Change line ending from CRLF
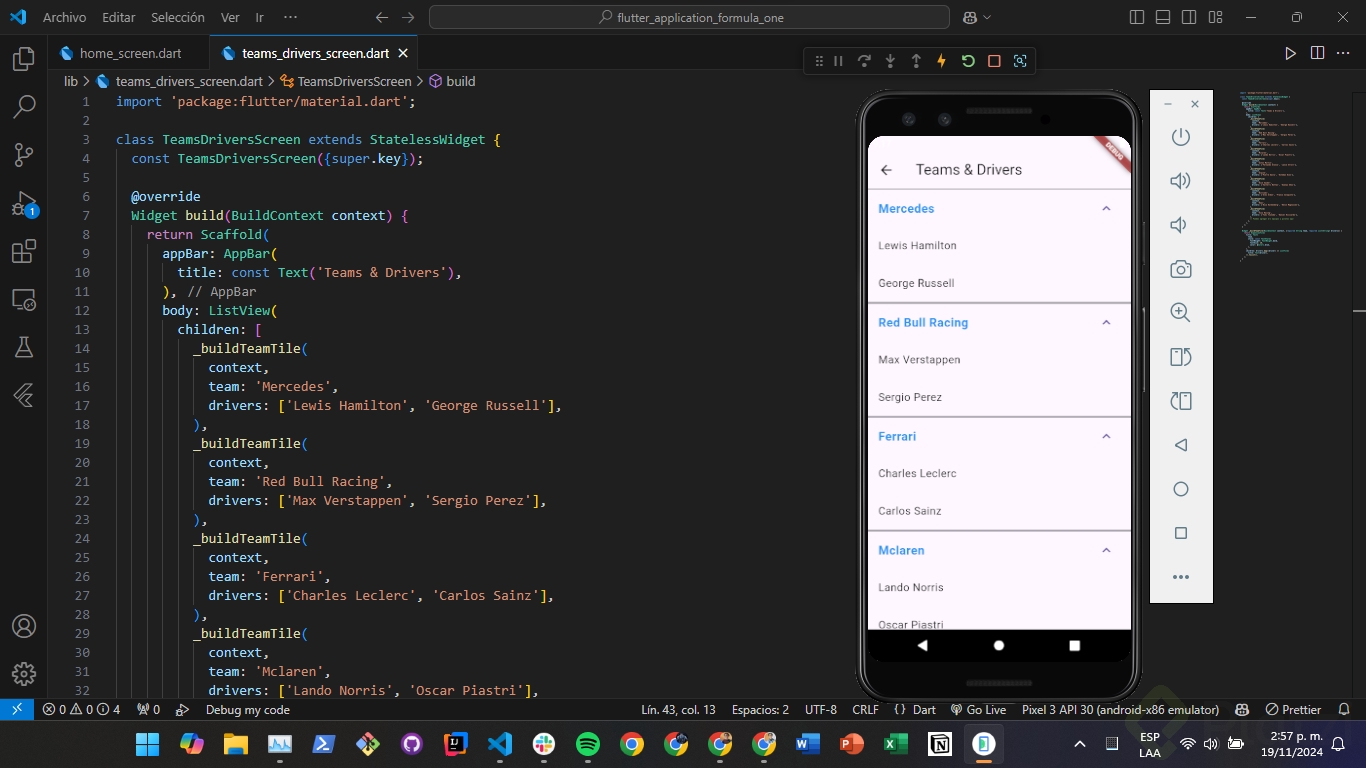 click(865, 710)
